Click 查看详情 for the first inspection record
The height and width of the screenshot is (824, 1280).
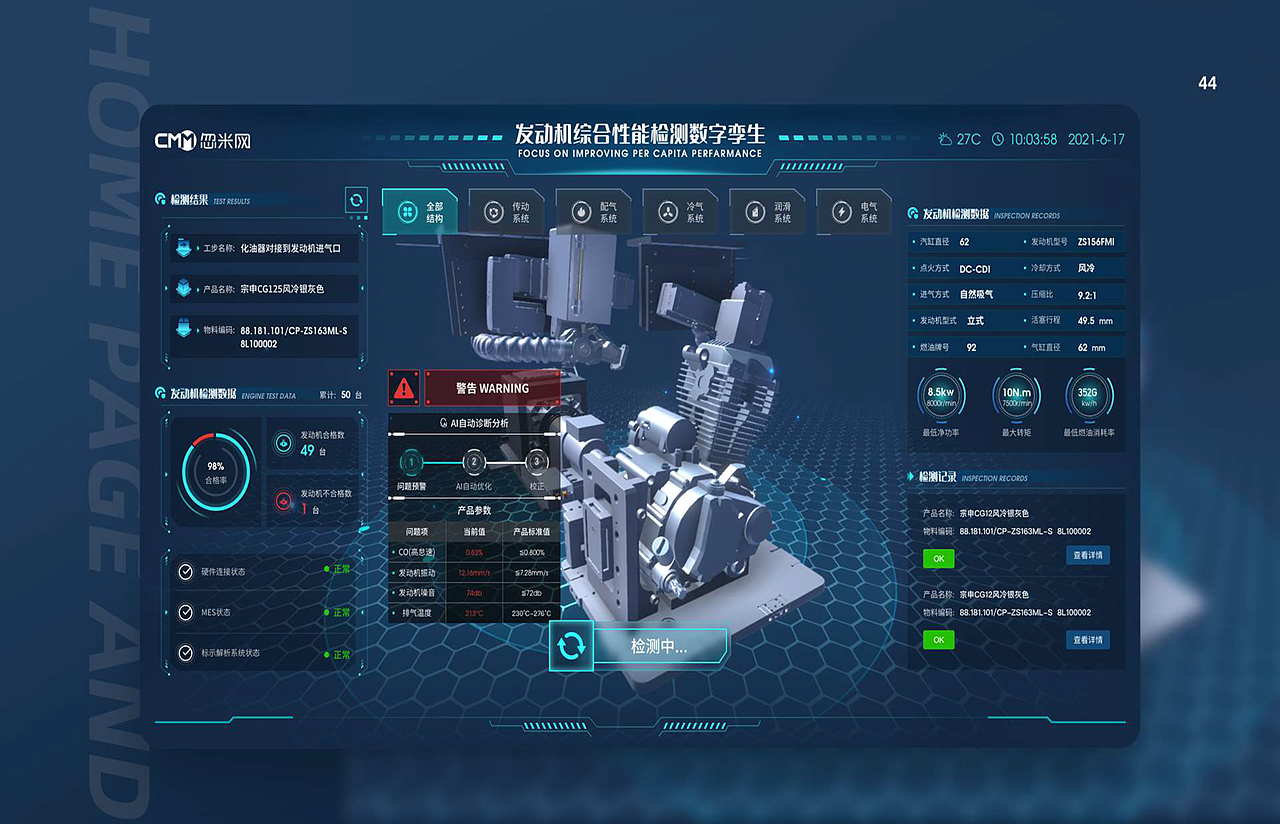tap(1088, 555)
